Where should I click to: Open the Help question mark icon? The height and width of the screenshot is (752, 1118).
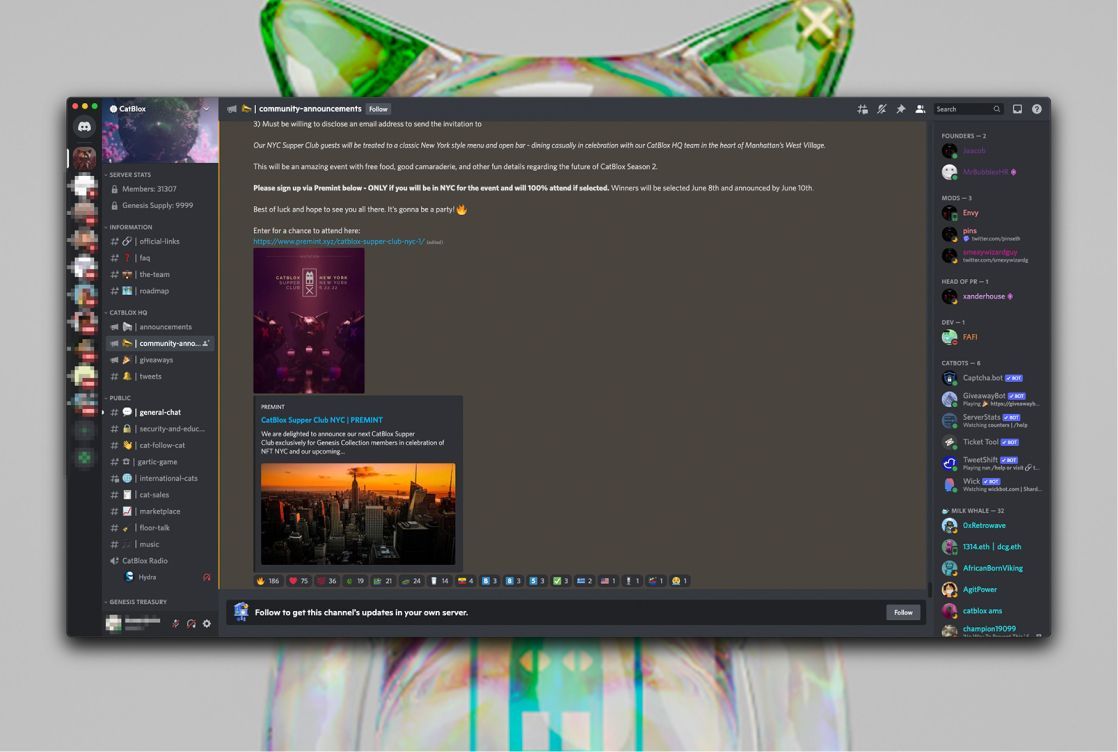click(1037, 109)
